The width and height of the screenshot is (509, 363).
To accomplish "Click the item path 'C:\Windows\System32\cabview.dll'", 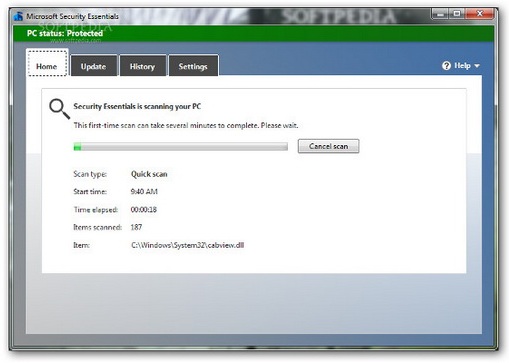I will coord(187,245).
